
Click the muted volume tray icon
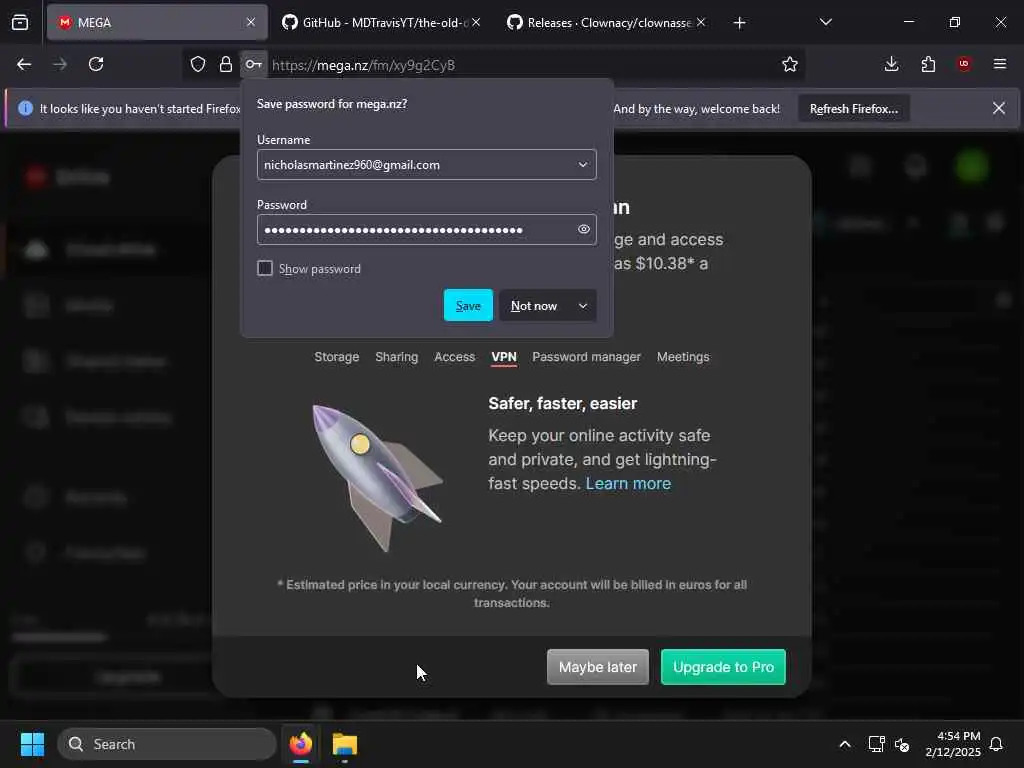(x=903, y=744)
